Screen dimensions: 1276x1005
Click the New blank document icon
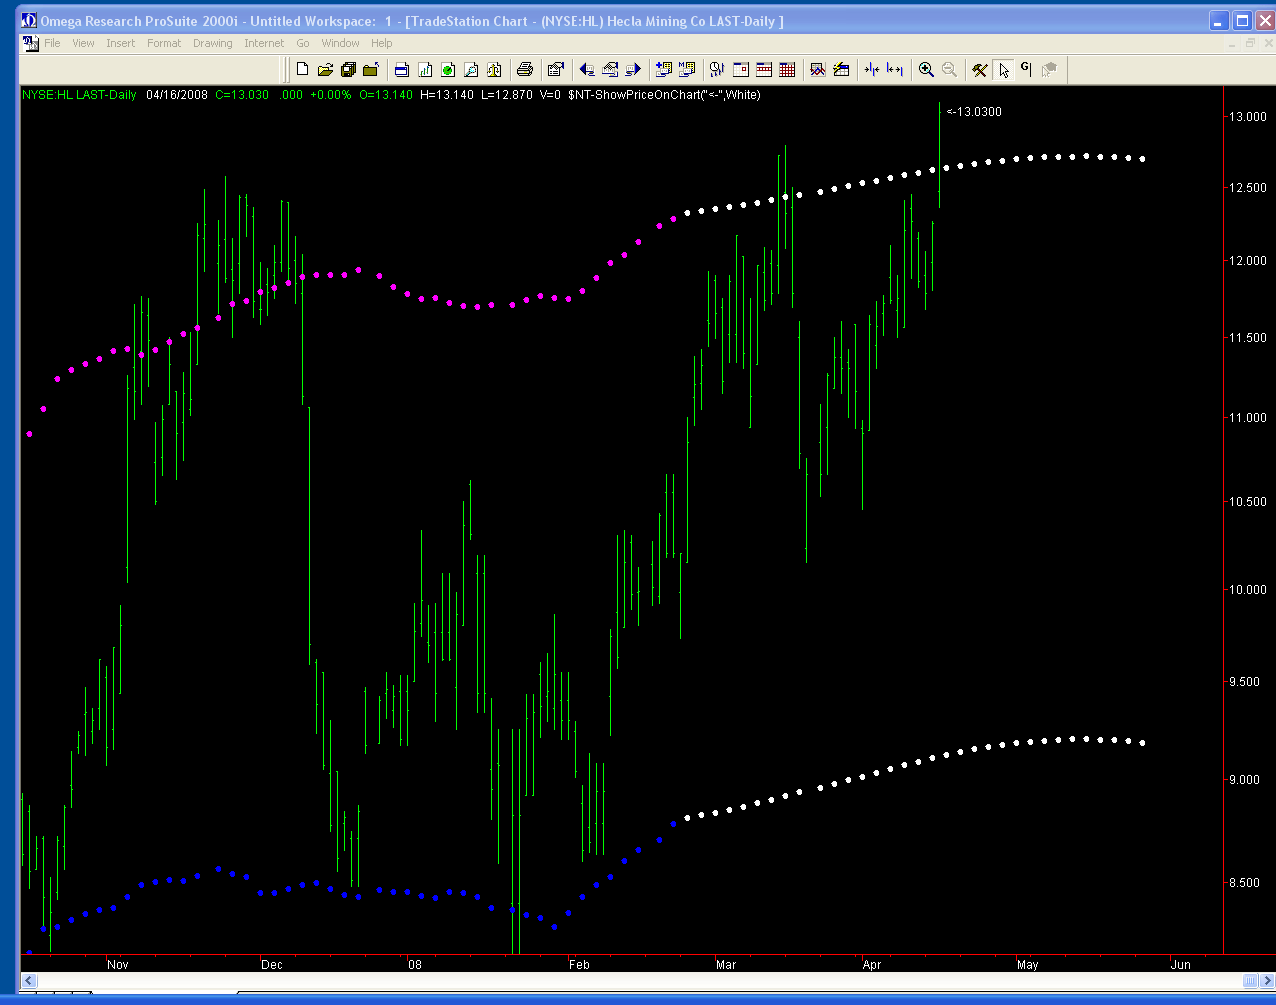tap(302, 69)
